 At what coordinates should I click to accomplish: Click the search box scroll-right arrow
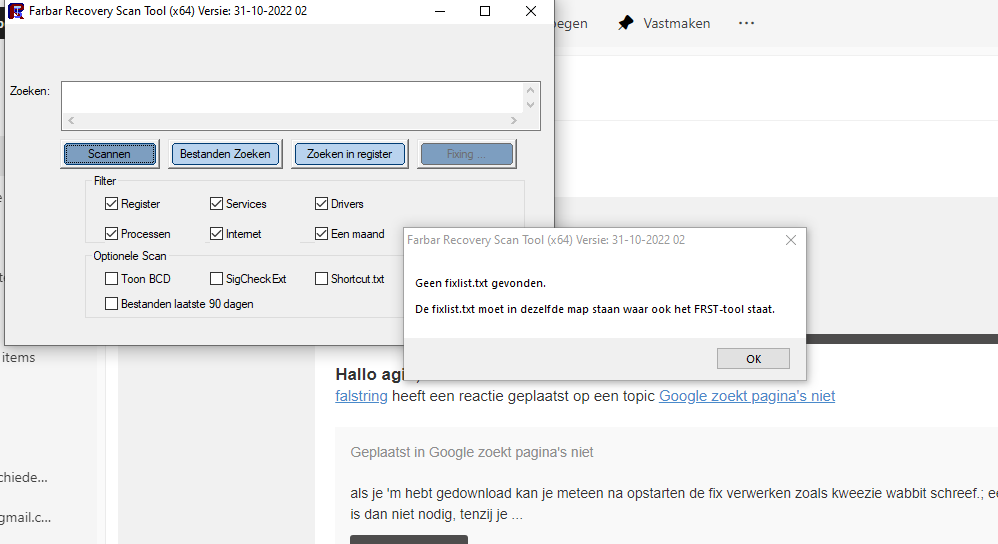point(514,120)
